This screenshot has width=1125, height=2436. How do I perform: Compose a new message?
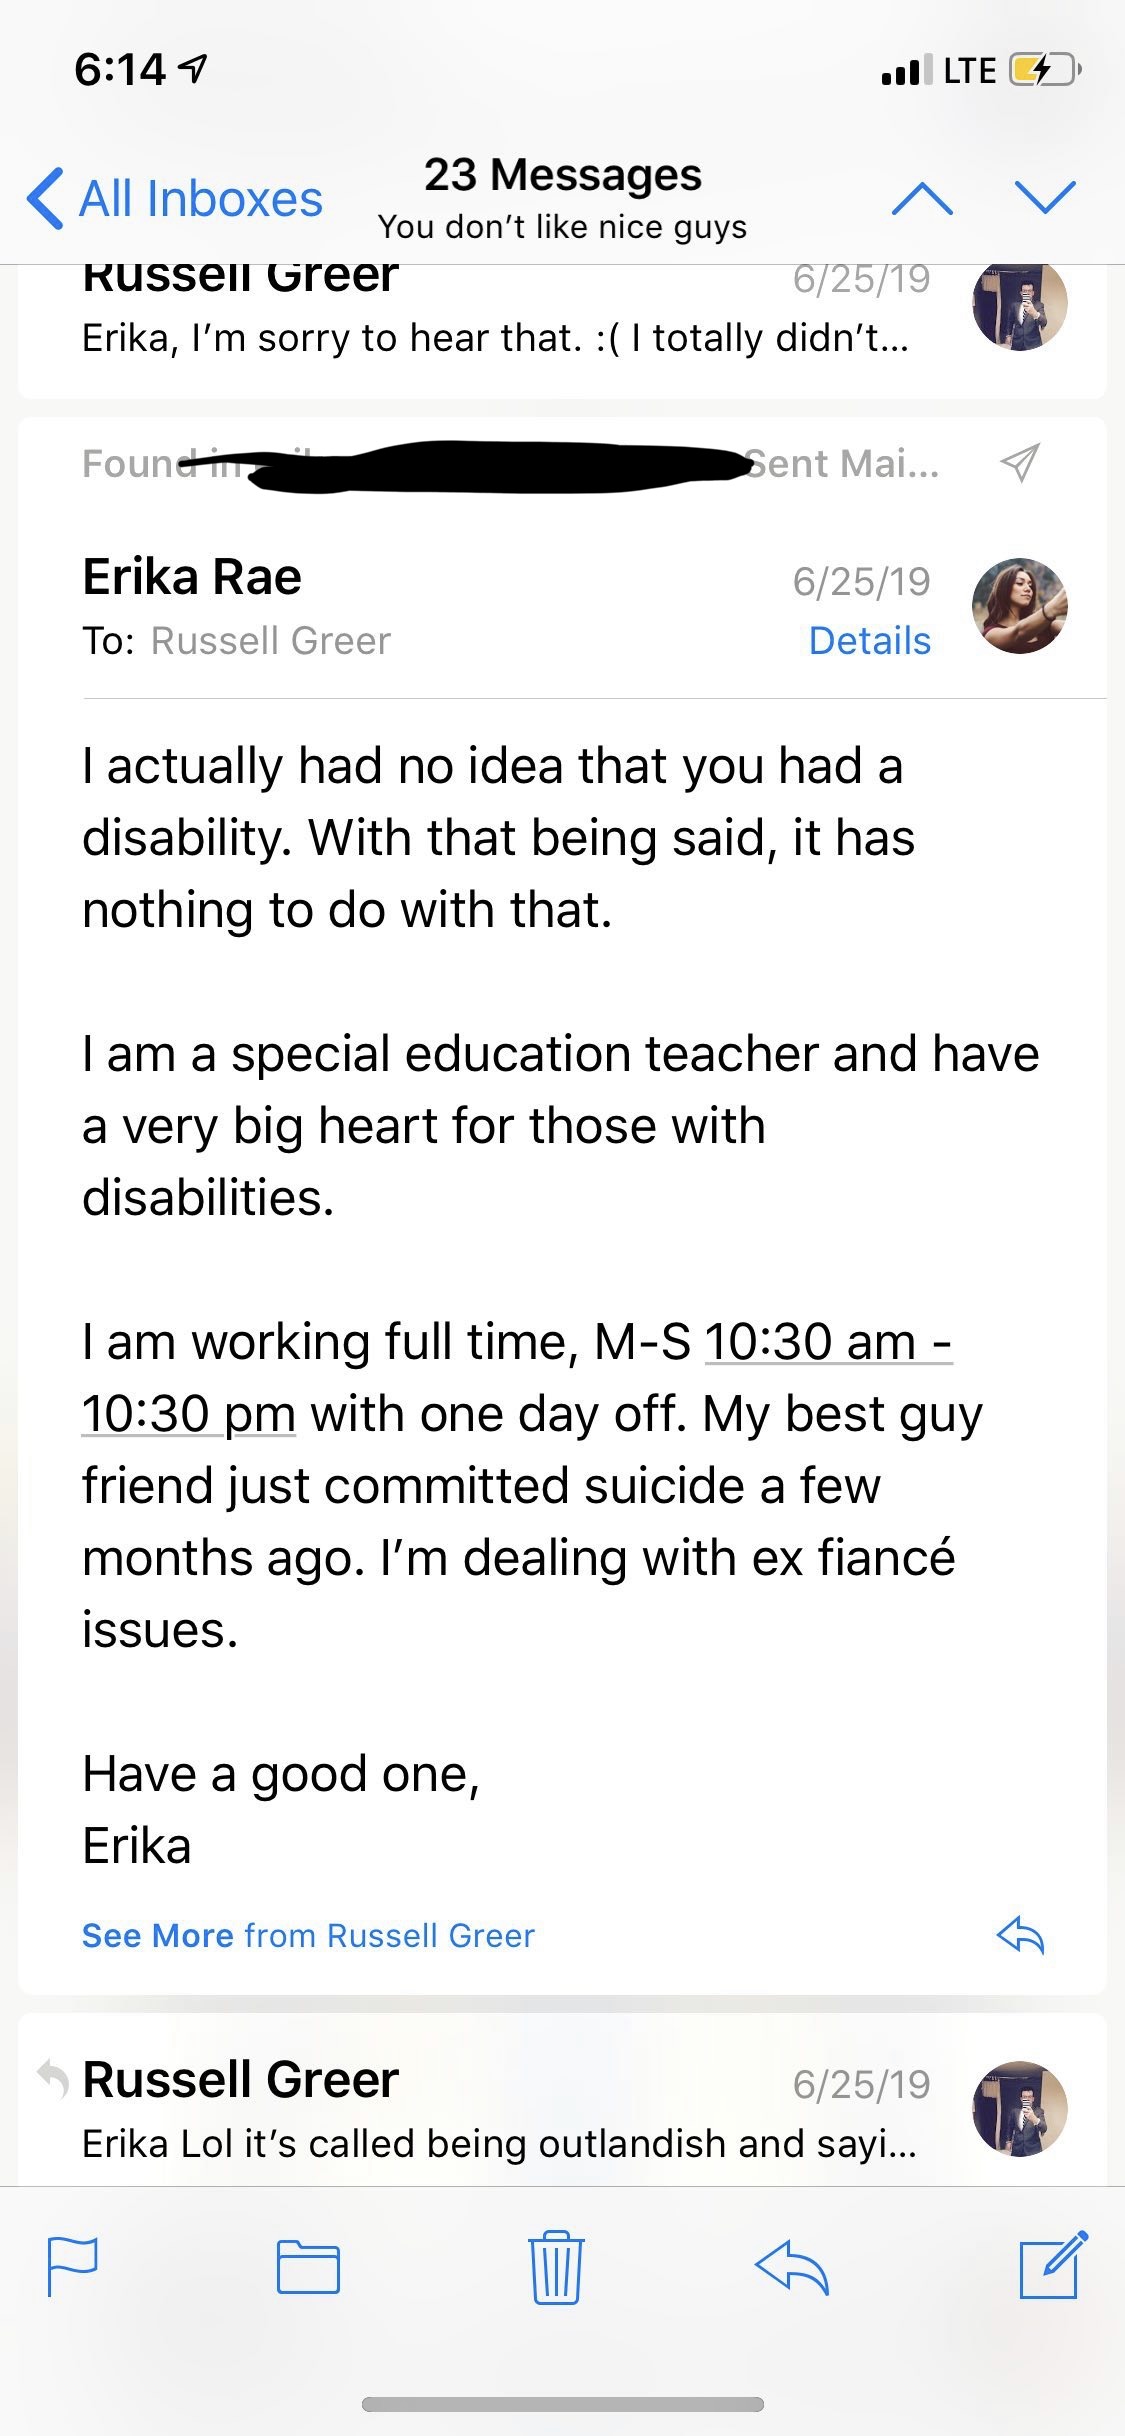(1052, 2265)
